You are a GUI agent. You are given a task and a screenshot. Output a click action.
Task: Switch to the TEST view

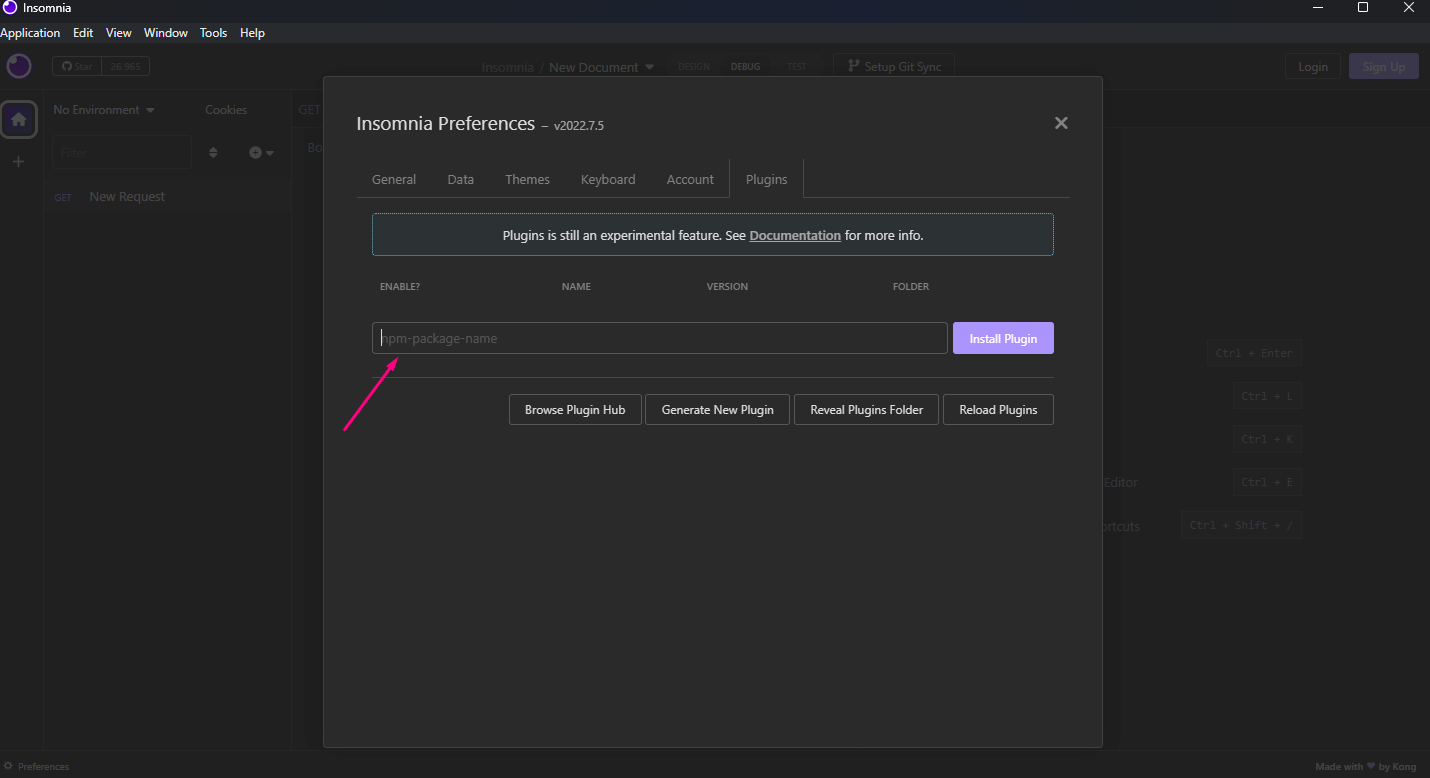click(x=796, y=67)
